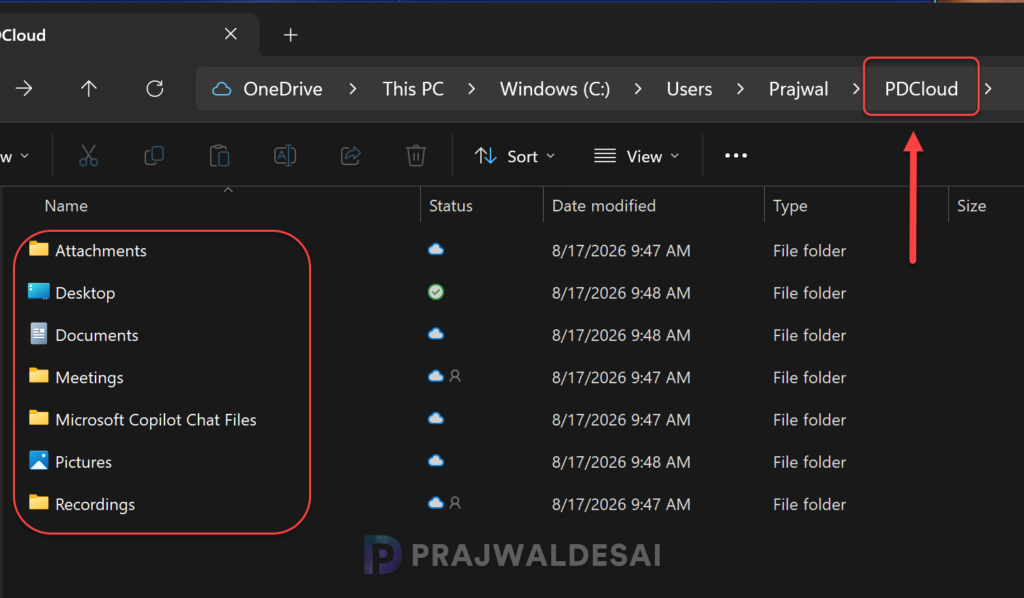Click the Share icon in toolbar
This screenshot has width=1024, height=598.
pyautogui.click(x=351, y=156)
